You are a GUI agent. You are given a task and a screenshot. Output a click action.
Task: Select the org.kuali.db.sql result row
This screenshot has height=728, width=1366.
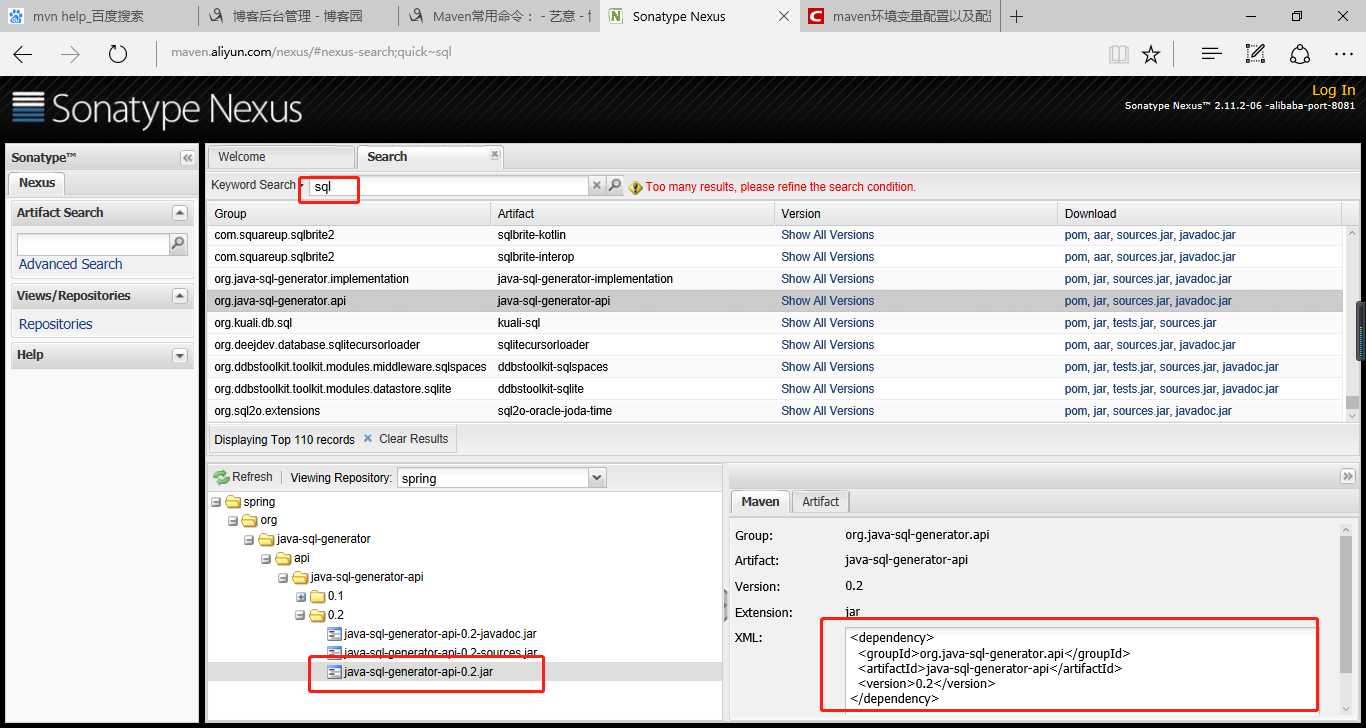pyautogui.click(x=774, y=323)
